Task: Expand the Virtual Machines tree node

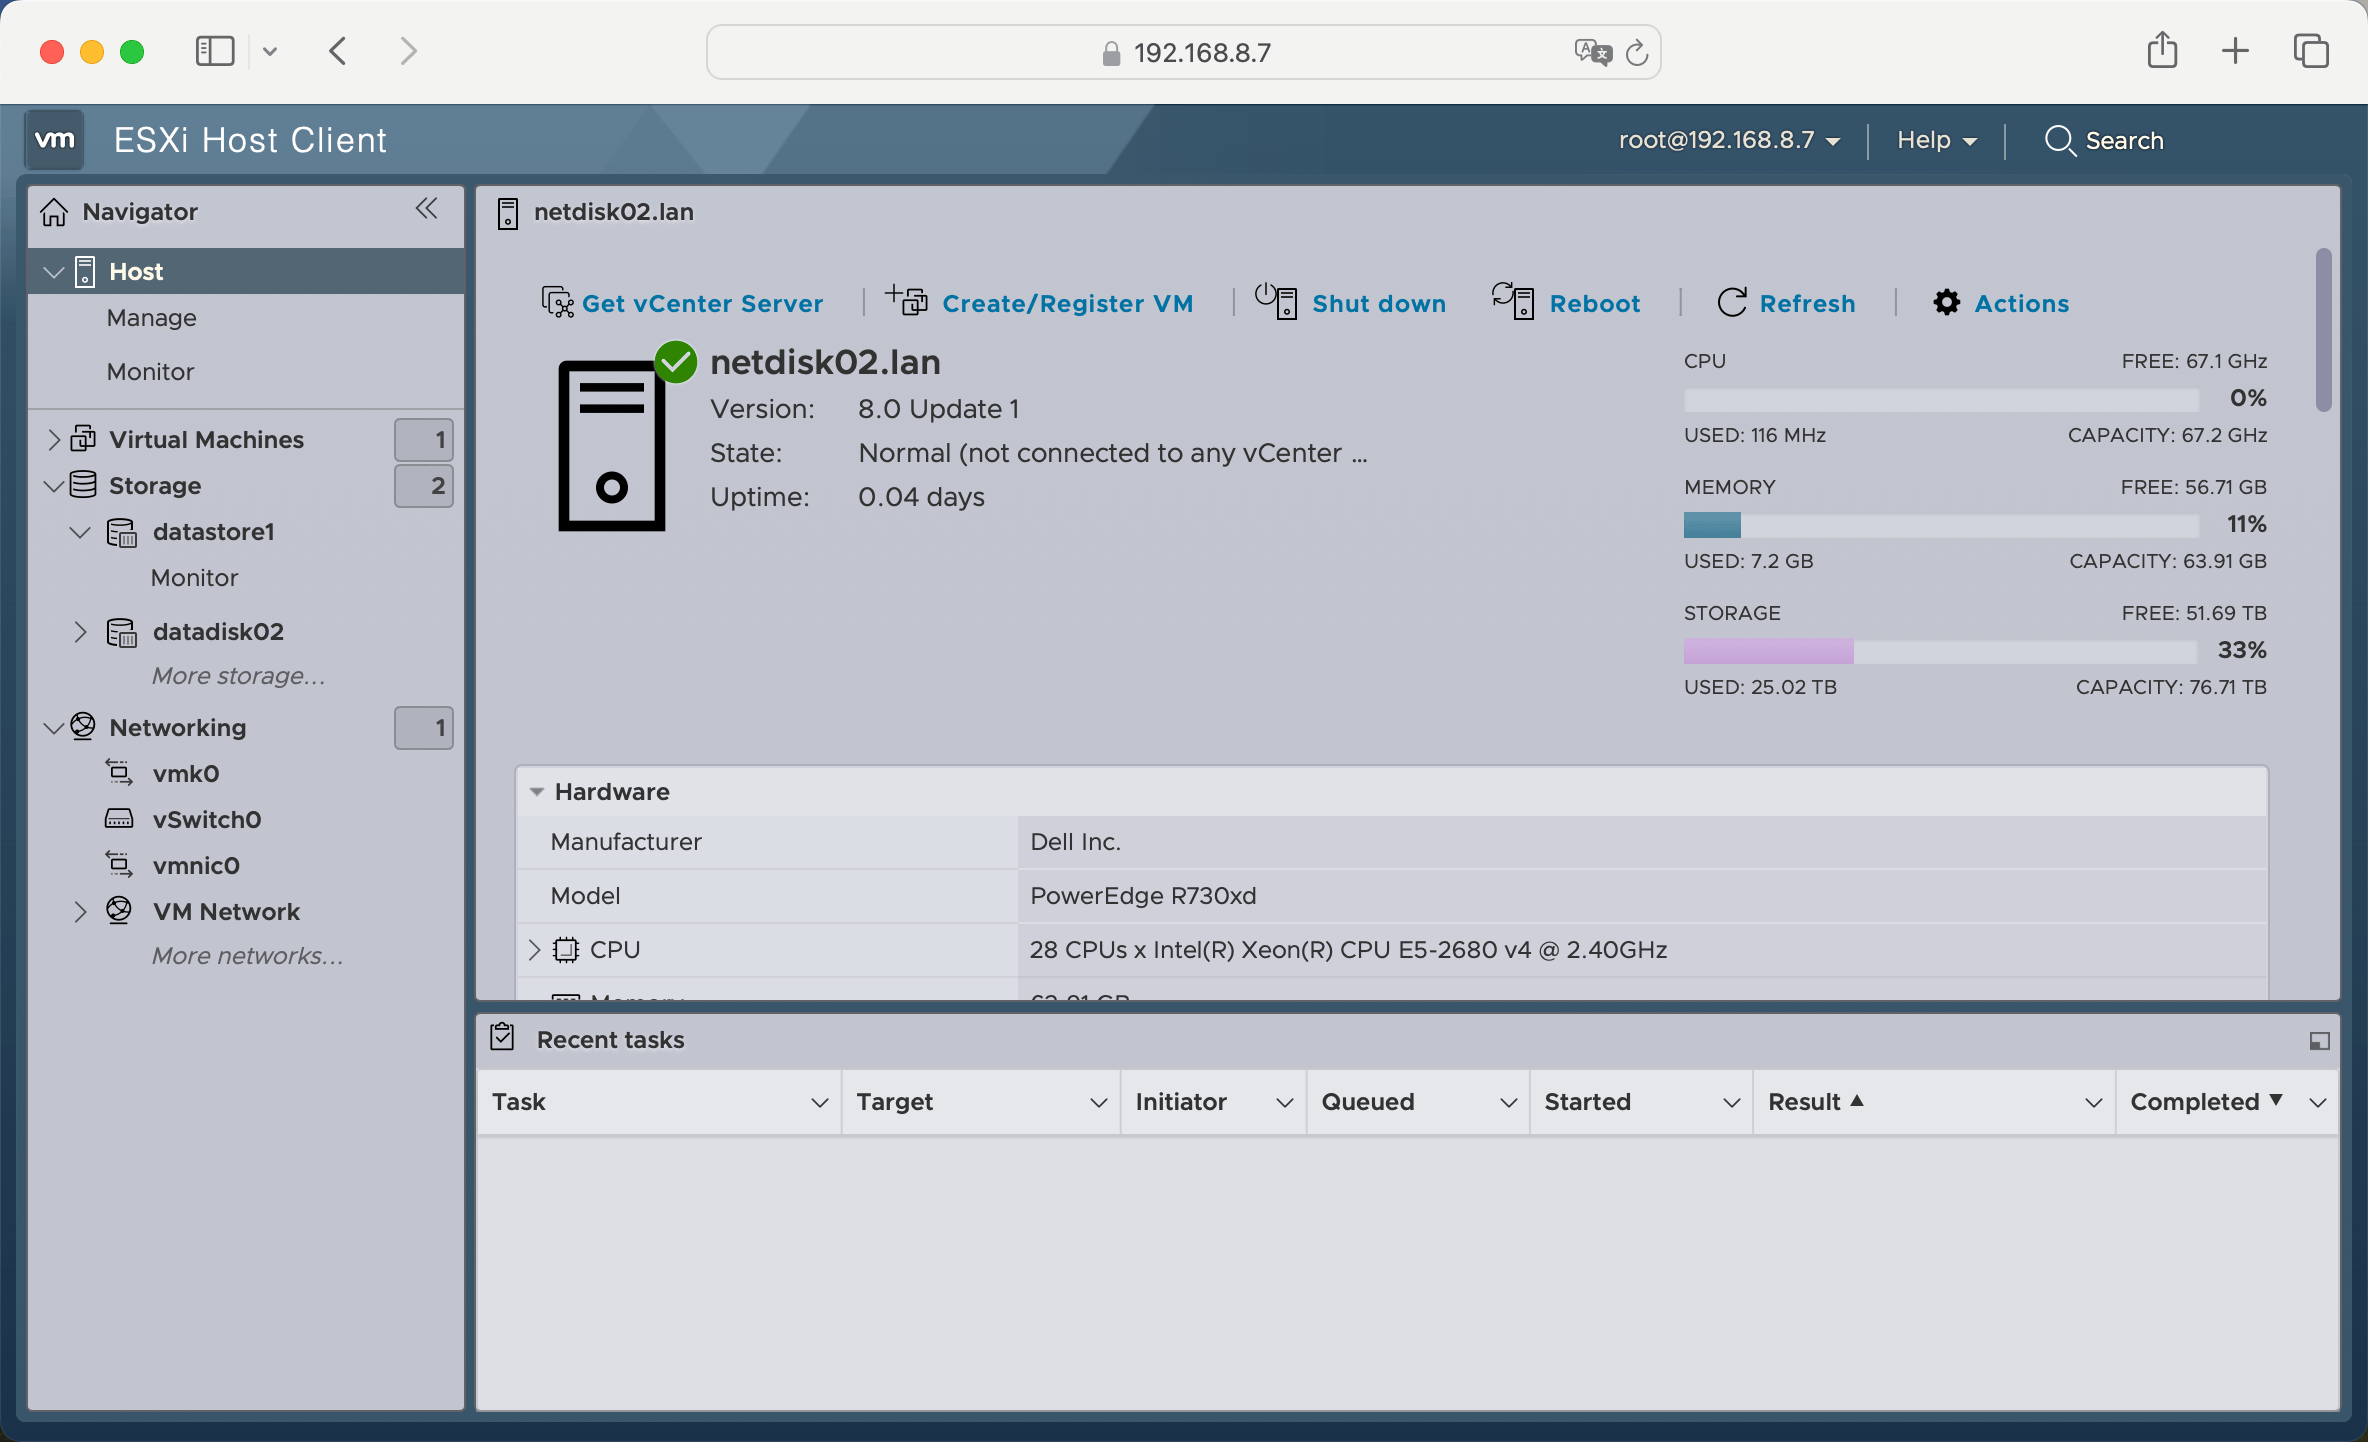Action: (x=54, y=439)
